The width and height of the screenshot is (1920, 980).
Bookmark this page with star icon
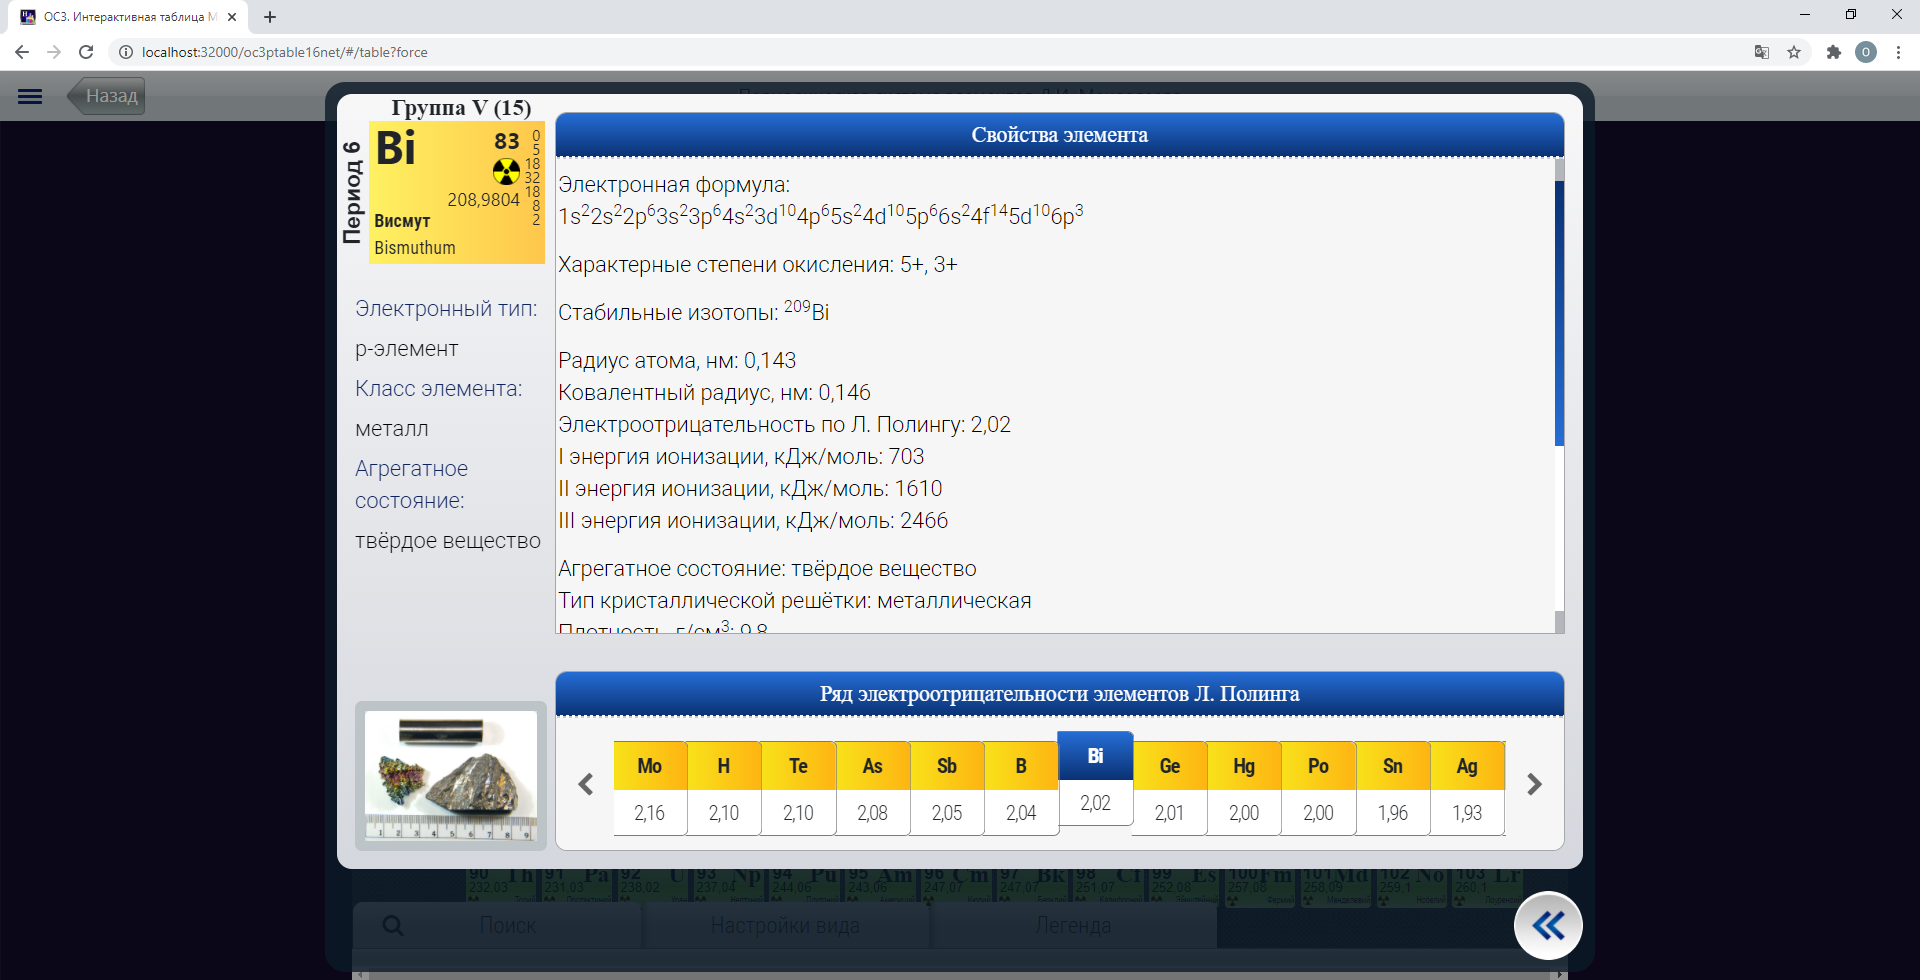point(1794,52)
